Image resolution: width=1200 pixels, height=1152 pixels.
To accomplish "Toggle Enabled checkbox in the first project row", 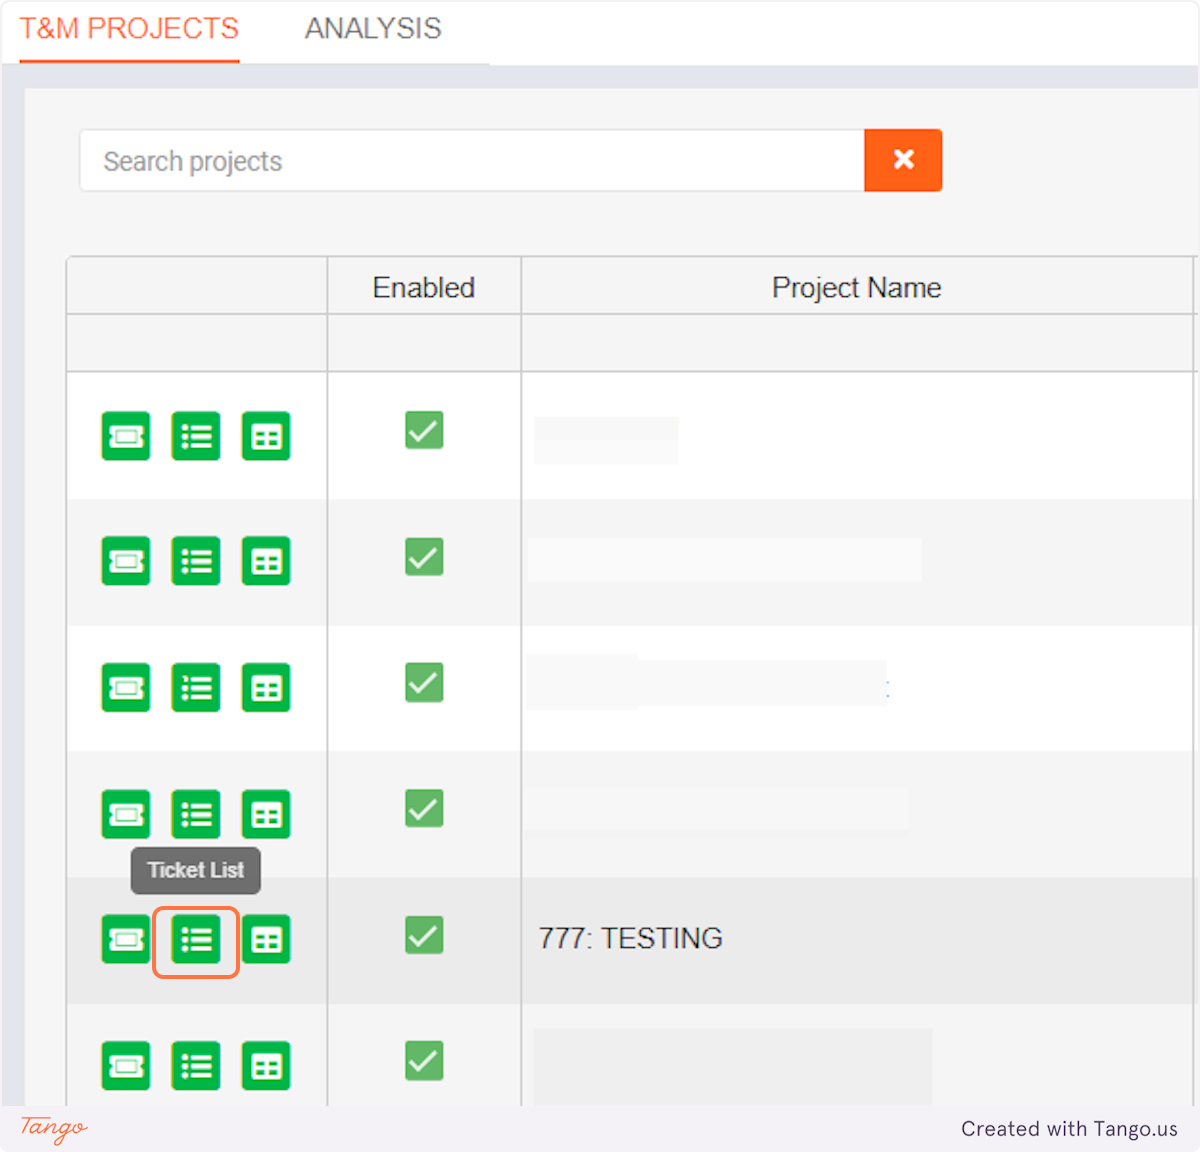I will [424, 430].
